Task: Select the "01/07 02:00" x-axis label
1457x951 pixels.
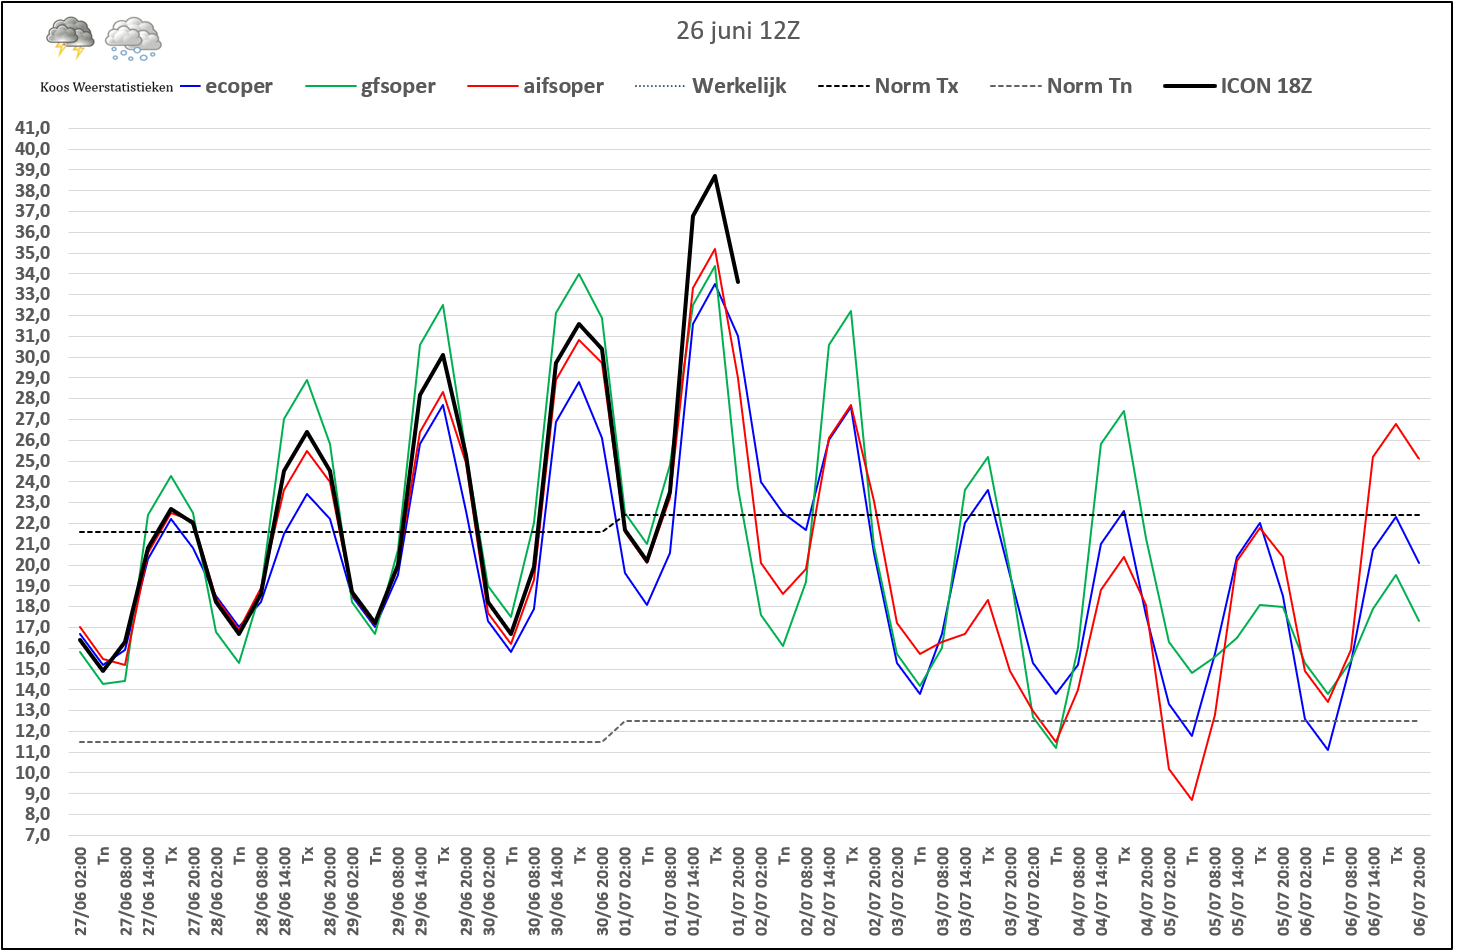Action: point(625,892)
